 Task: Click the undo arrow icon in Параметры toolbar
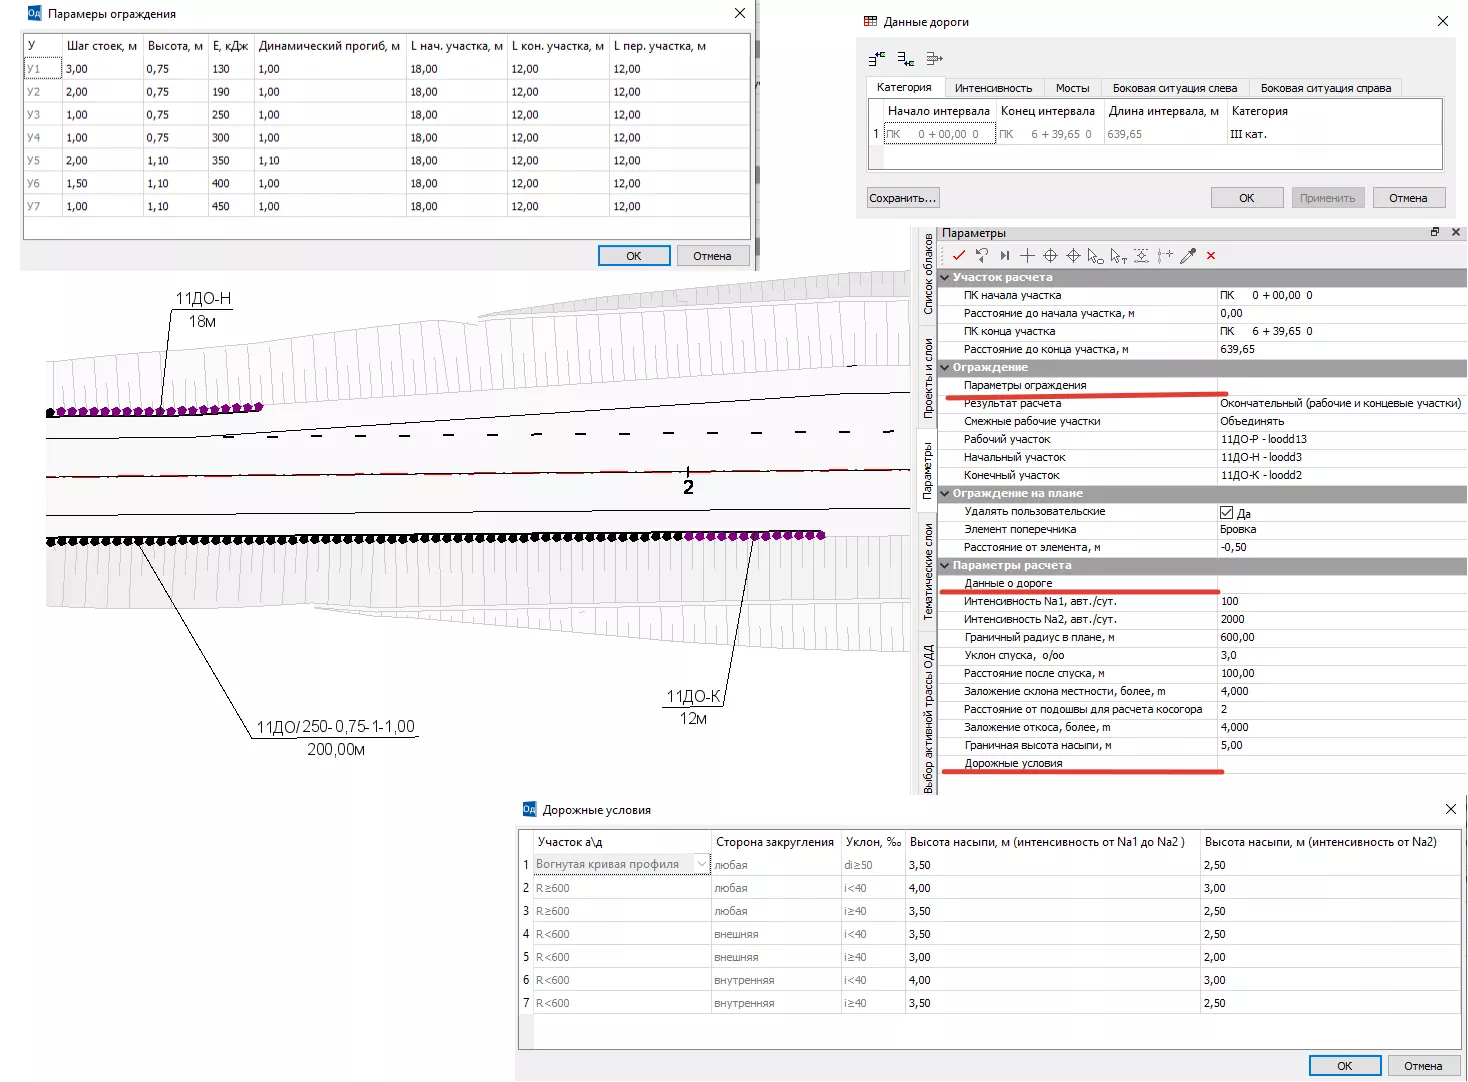(x=982, y=256)
